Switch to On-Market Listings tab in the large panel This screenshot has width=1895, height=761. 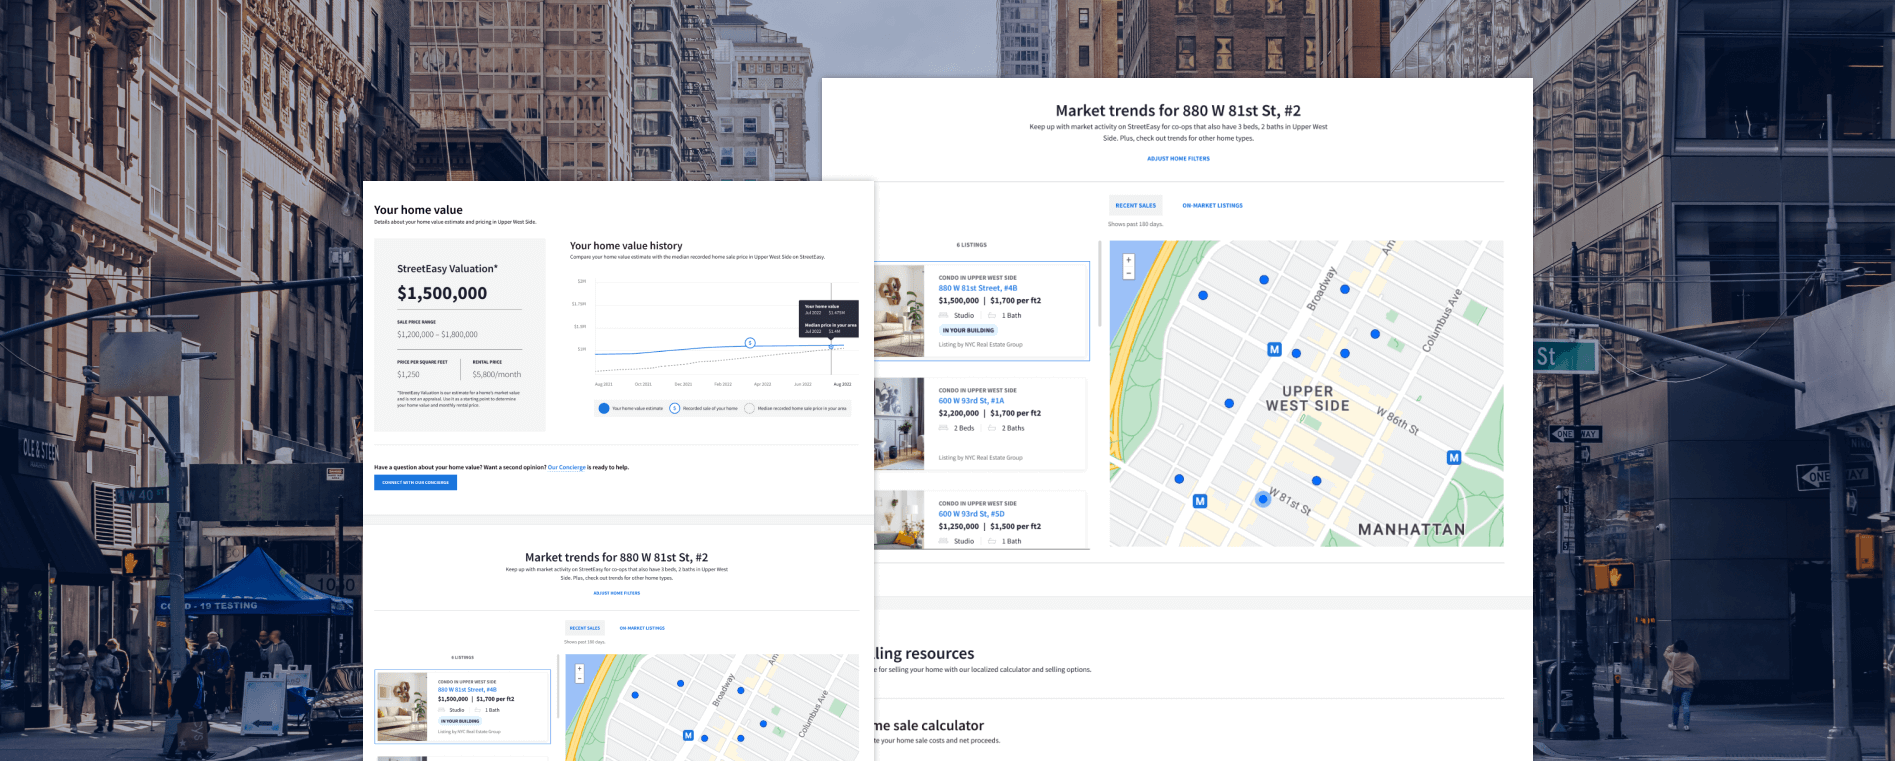click(x=1212, y=205)
